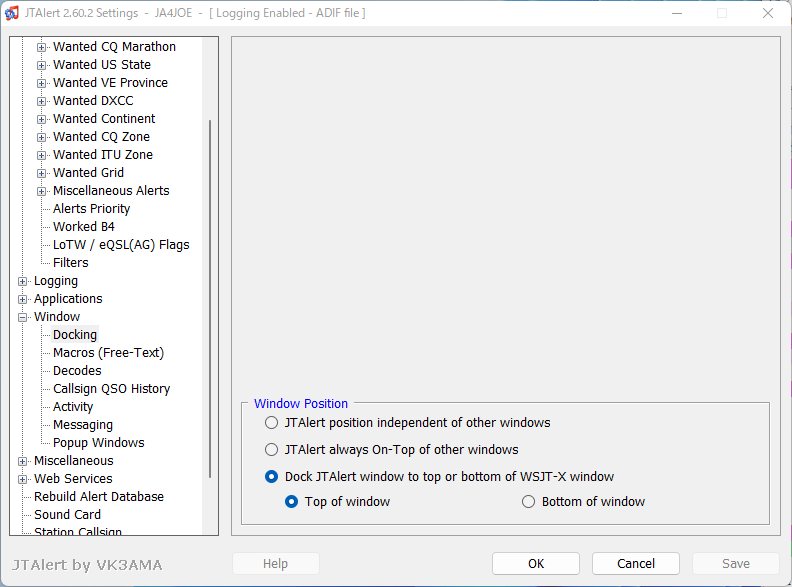Image resolution: width=792 pixels, height=587 pixels.
Task: Select Wanted US State label in tree
Action: tap(102, 65)
